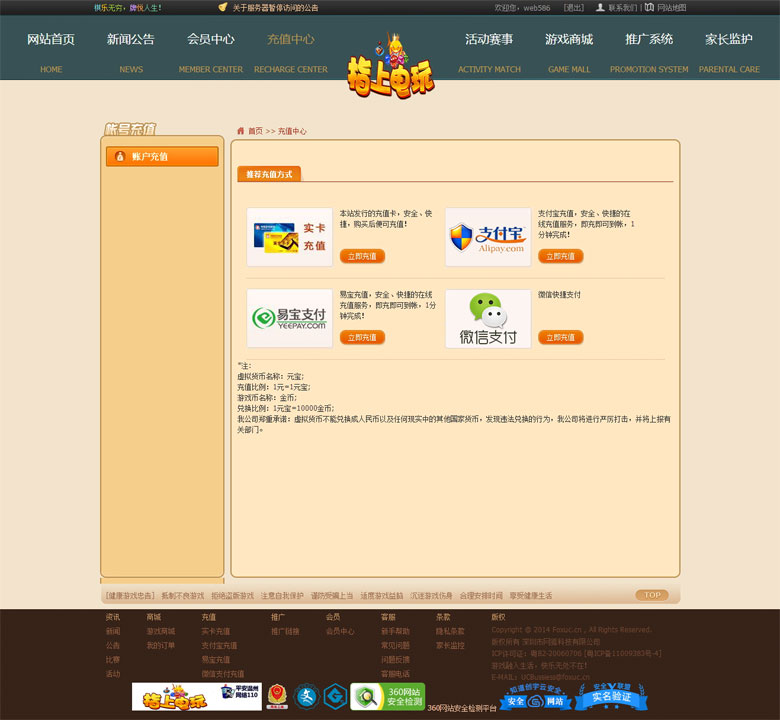Click the TOP back-to-top button
This screenshot has height=720, width=780.
click(x=651, y=595)
